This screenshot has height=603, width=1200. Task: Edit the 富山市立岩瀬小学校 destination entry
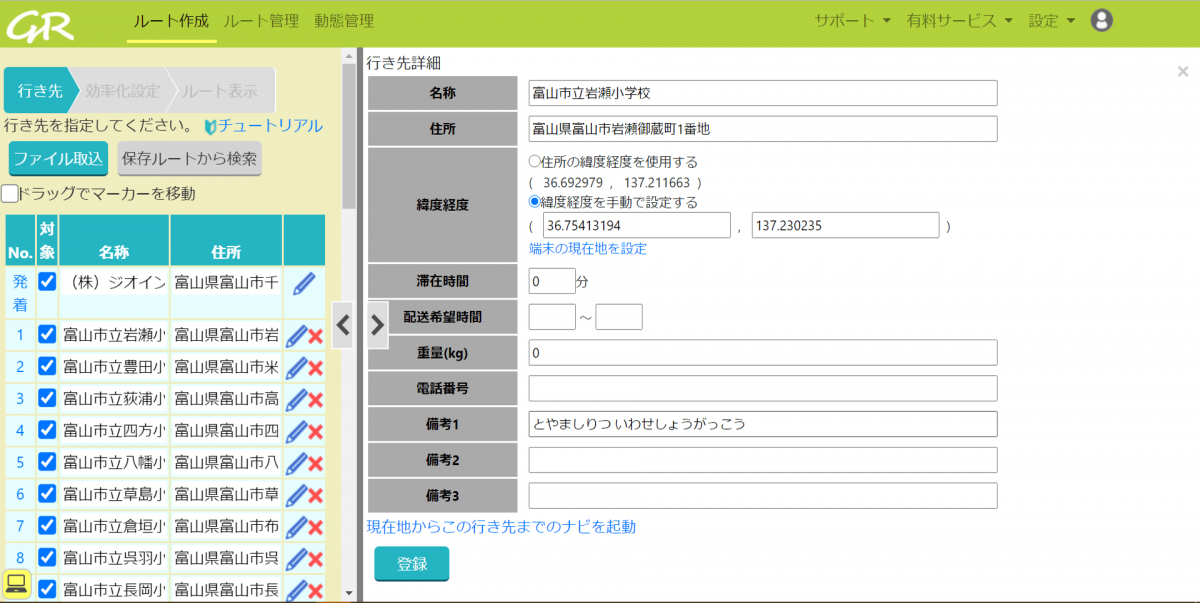point(295,336)
